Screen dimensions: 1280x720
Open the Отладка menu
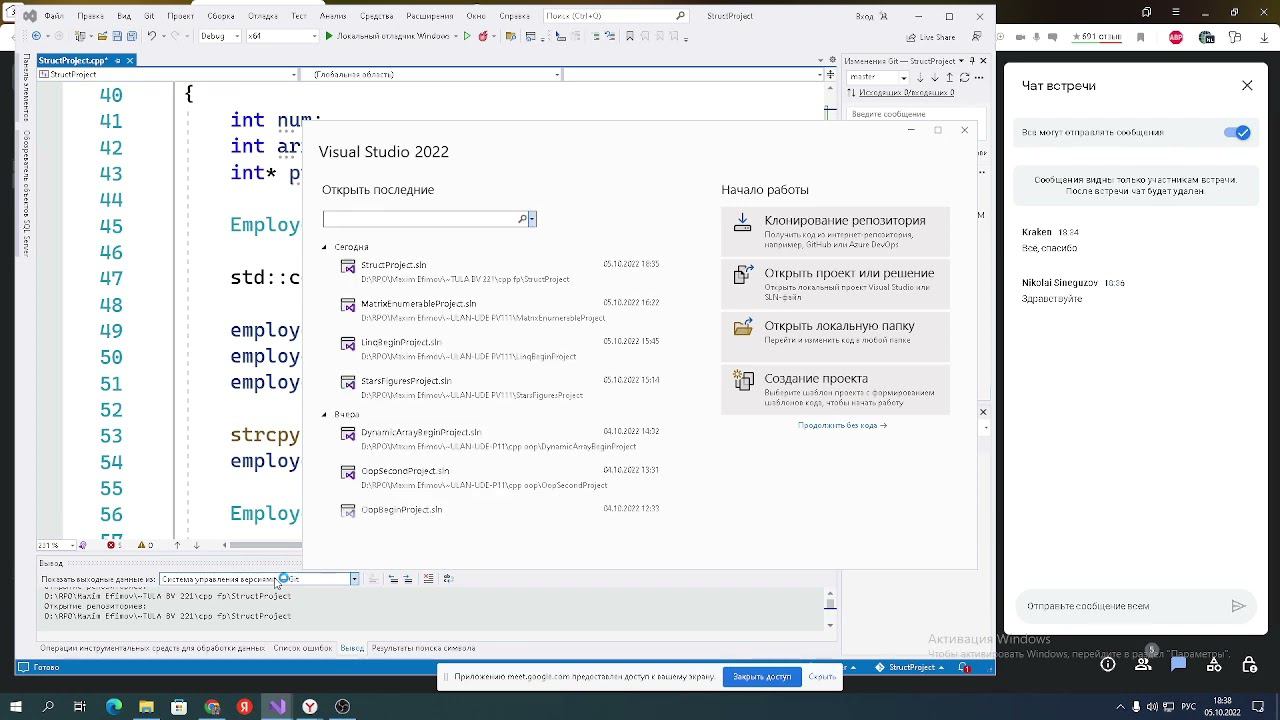[263, 16]
